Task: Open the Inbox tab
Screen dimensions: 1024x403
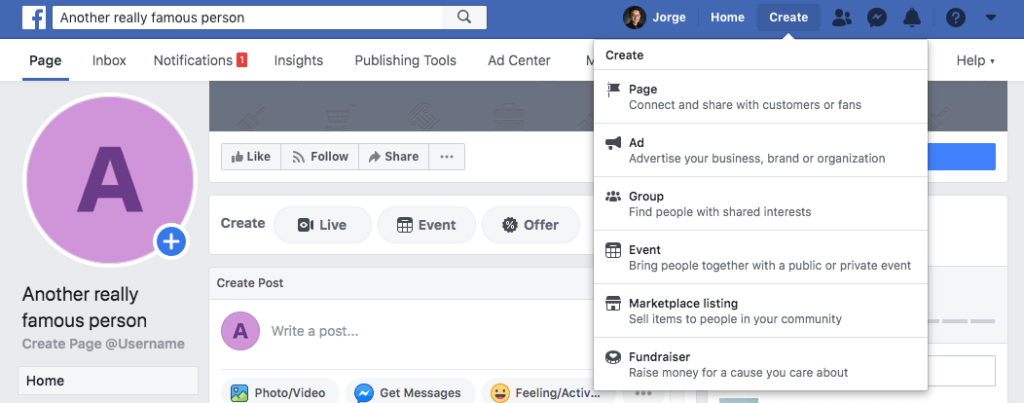Action: [x=109, y=61]
